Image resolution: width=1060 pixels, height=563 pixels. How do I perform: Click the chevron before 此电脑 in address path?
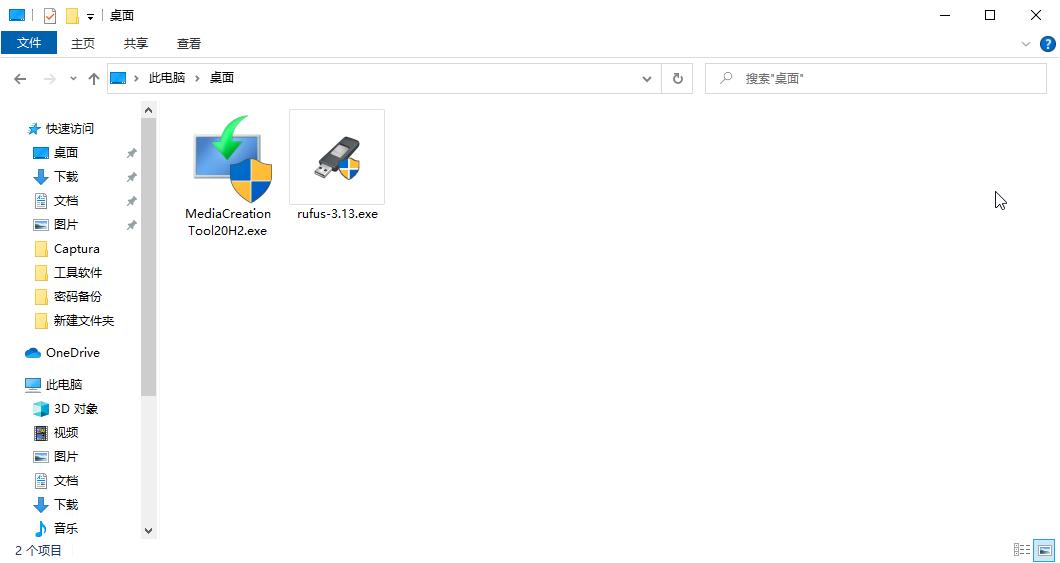pos(137,78)
